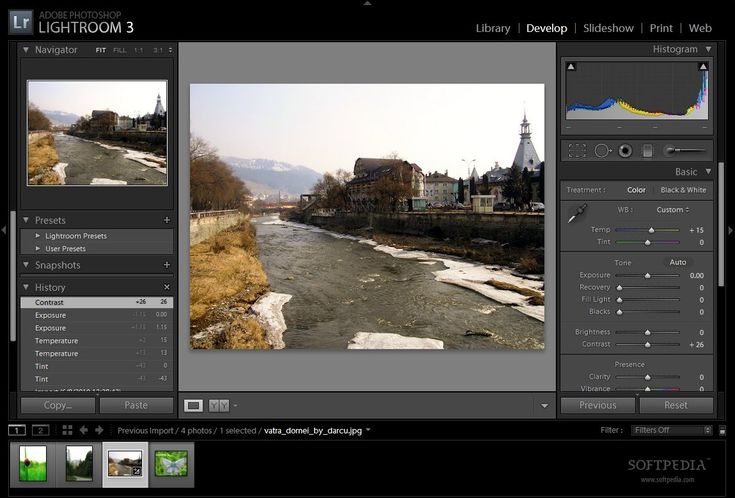
Task: Click the Reset button
Action: click(676, 405)
